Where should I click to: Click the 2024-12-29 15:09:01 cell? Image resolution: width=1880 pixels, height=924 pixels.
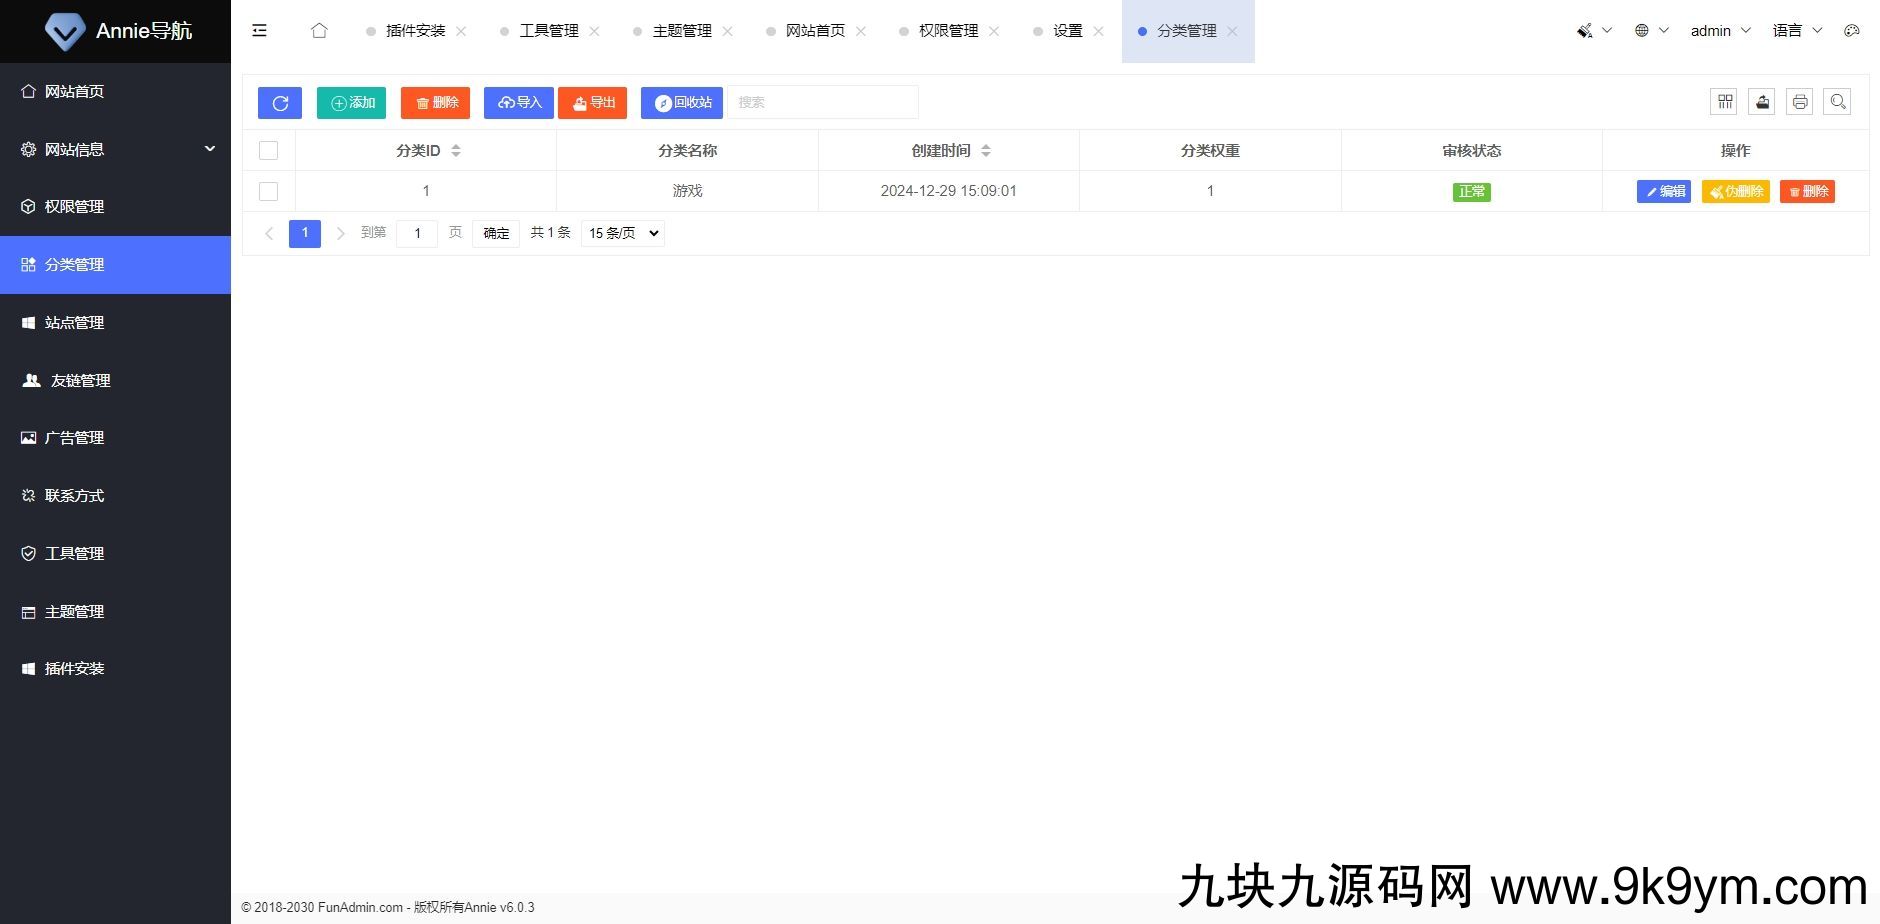(949, 191)
